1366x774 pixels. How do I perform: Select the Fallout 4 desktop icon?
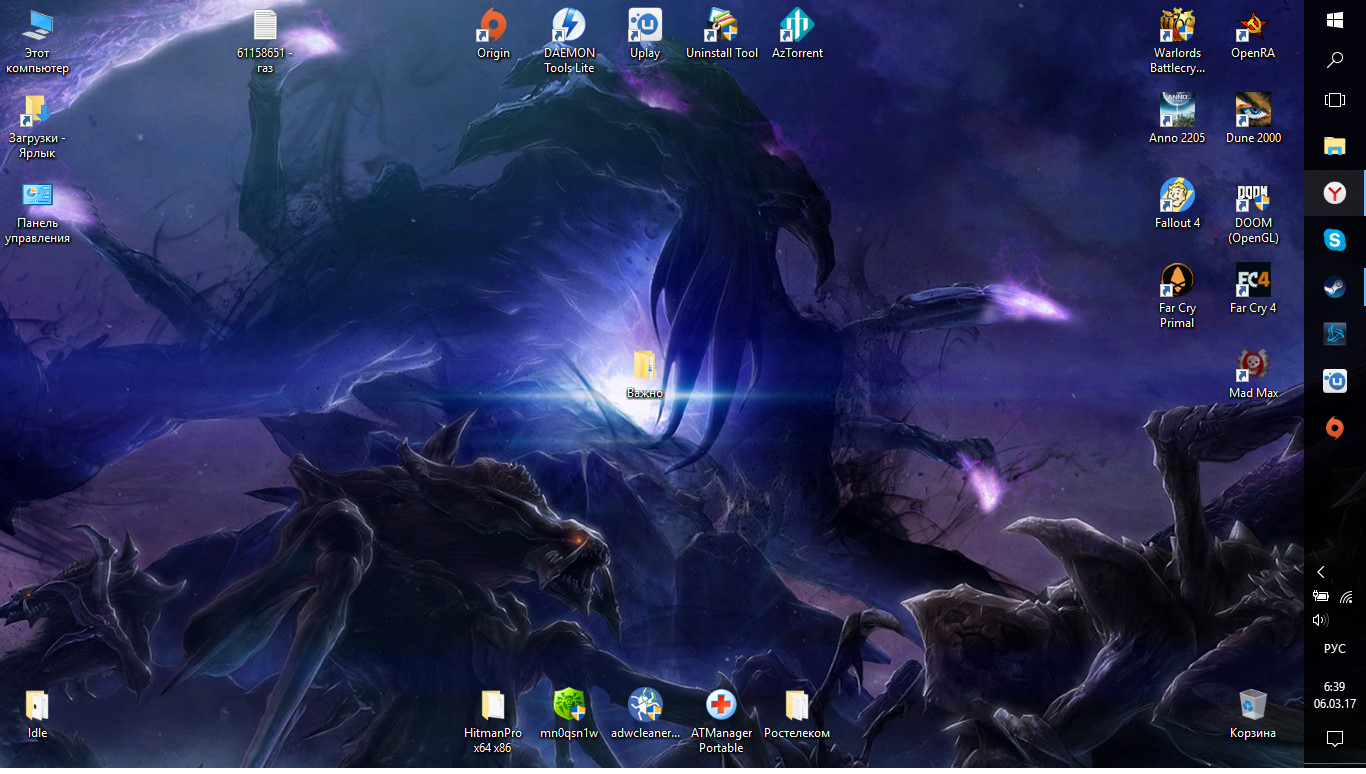coord(1177,204)
